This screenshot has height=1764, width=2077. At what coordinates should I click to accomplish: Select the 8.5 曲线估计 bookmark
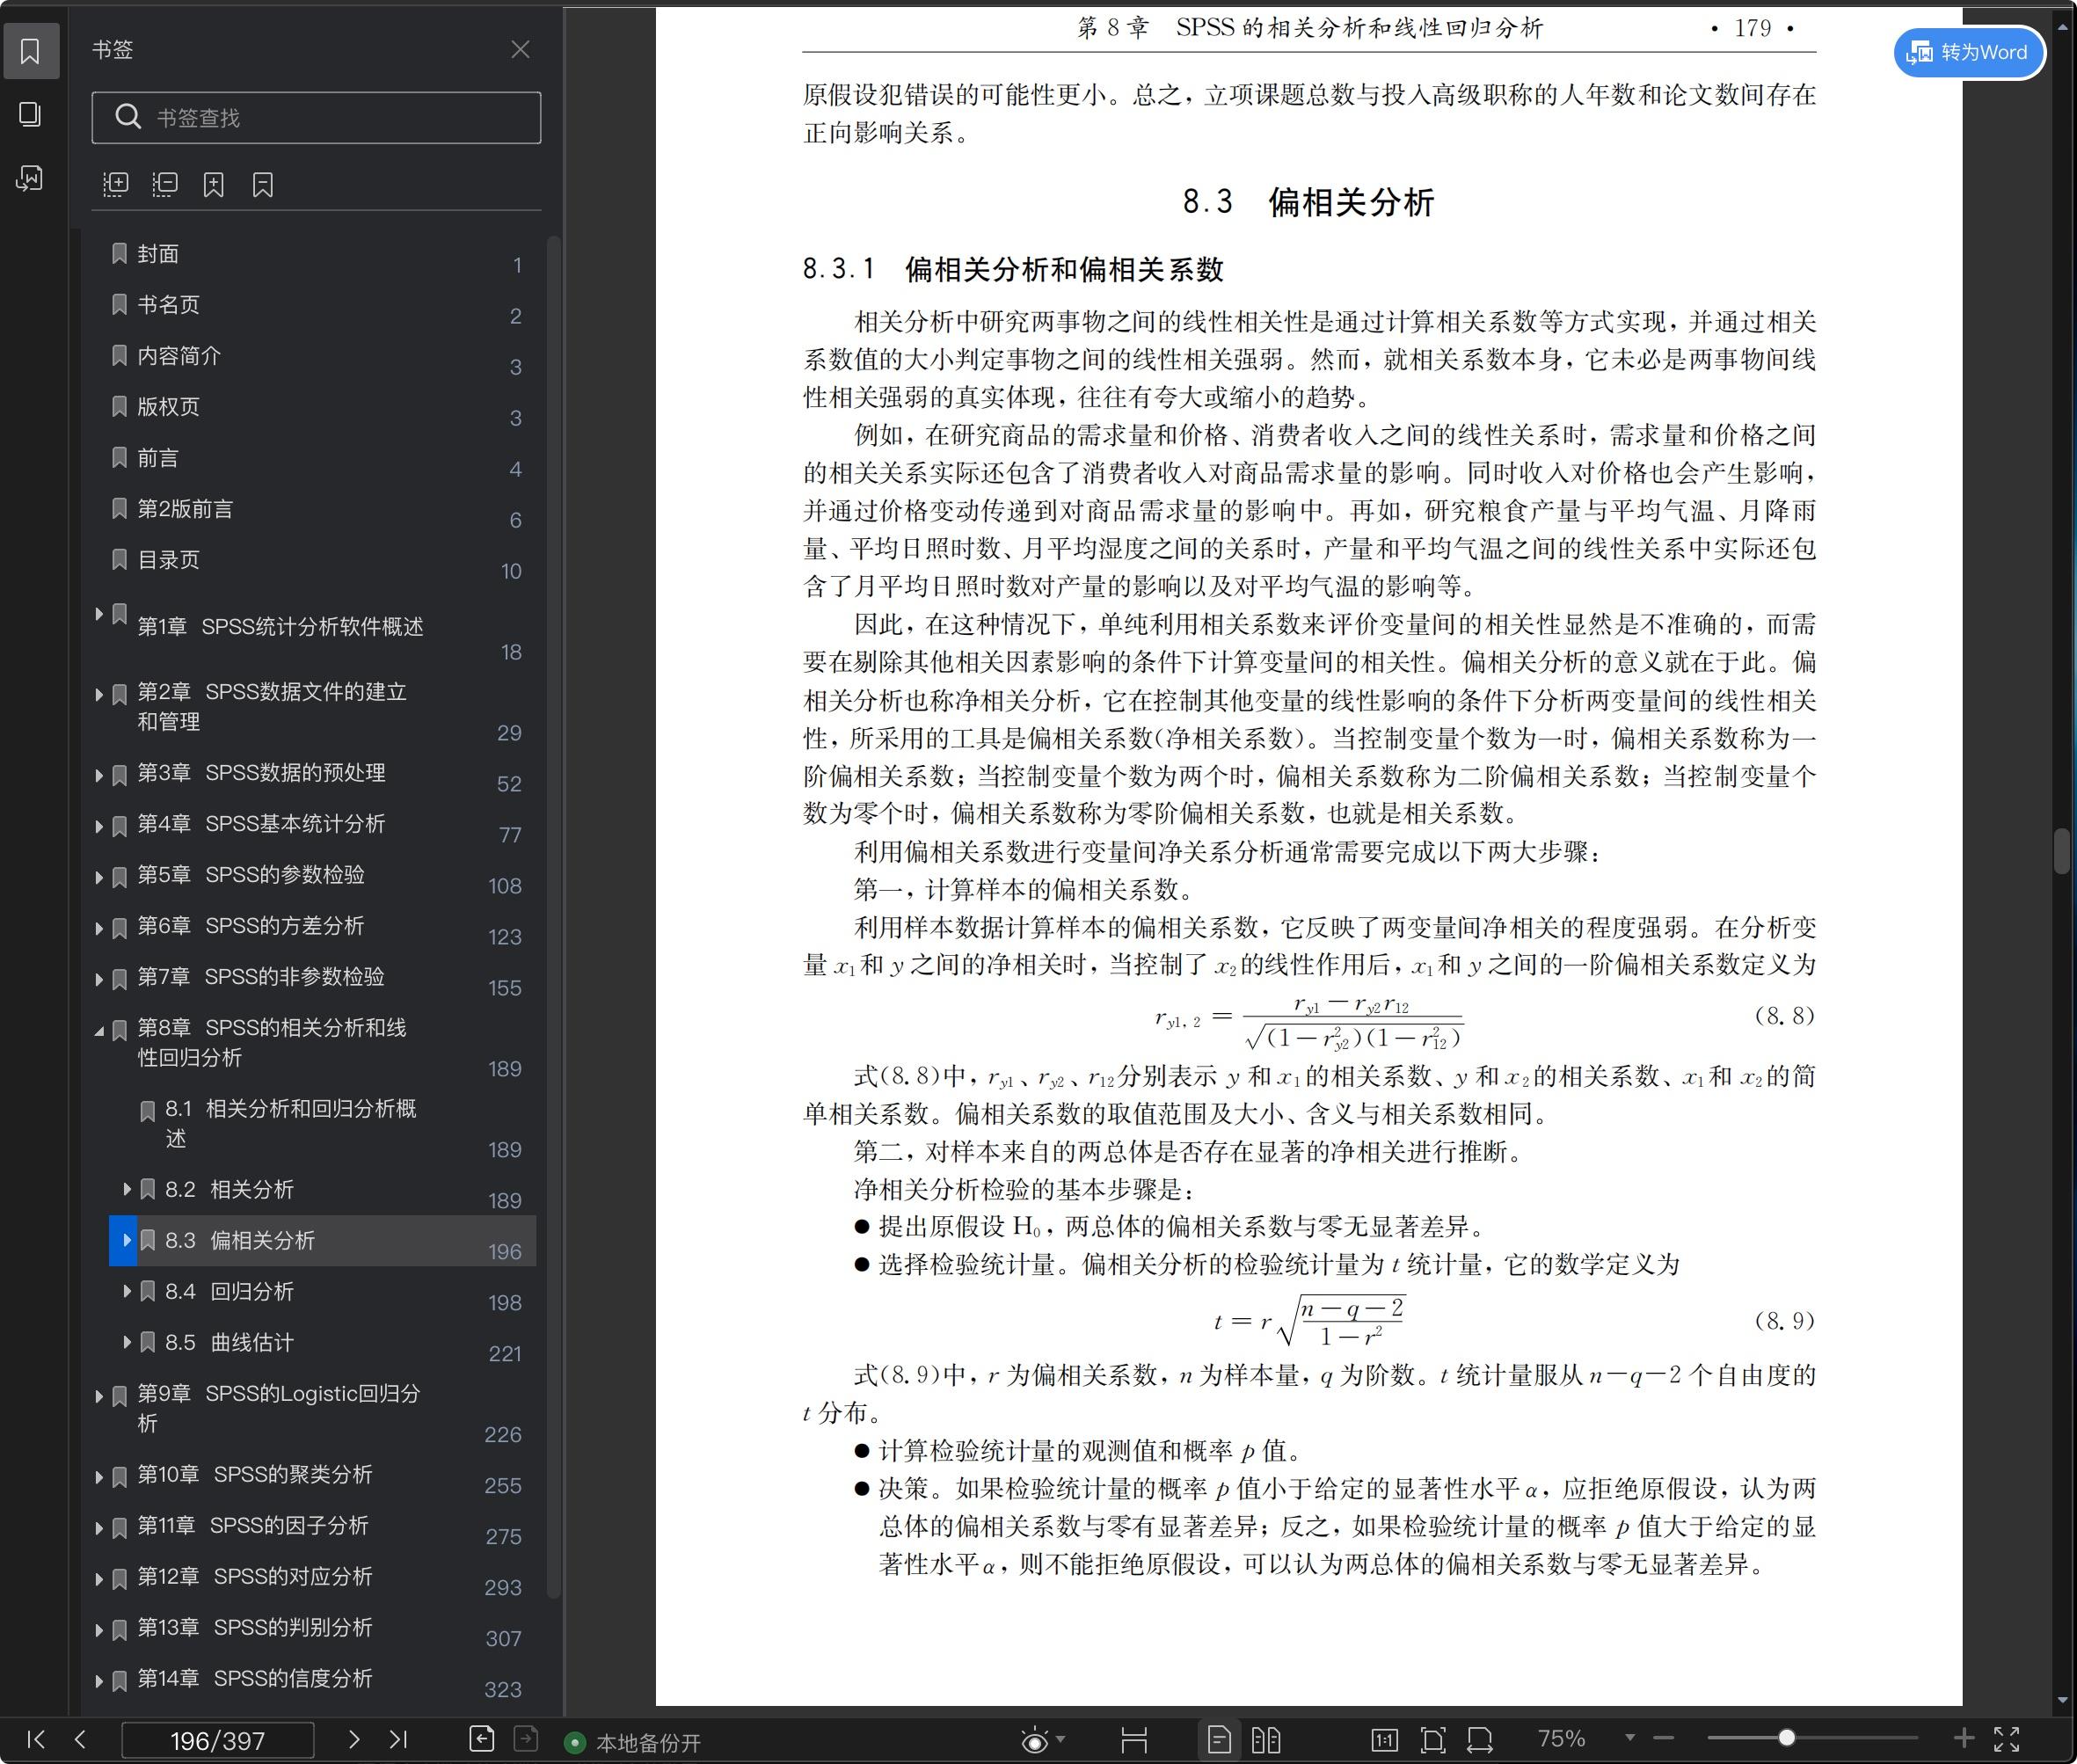pos(229,1342)
